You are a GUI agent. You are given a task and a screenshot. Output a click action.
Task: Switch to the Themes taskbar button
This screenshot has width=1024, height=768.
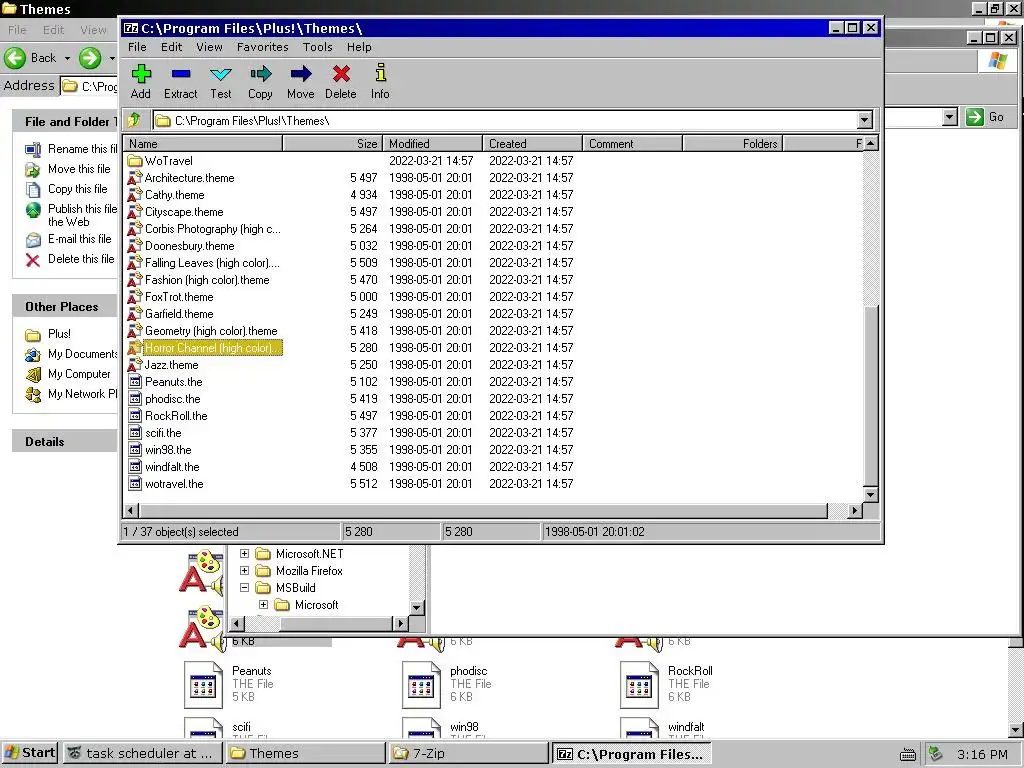(x=305, y=753)
